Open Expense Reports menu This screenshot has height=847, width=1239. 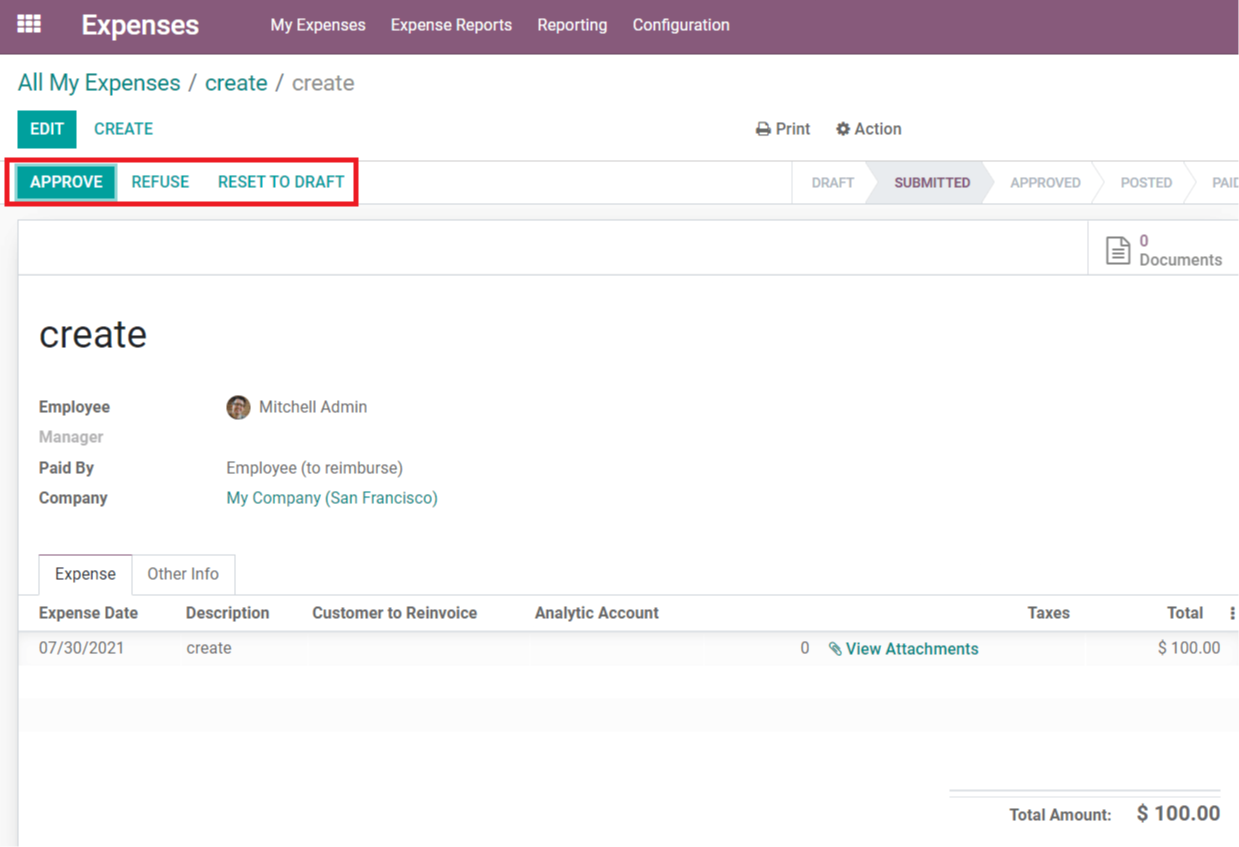coord(451,25)
